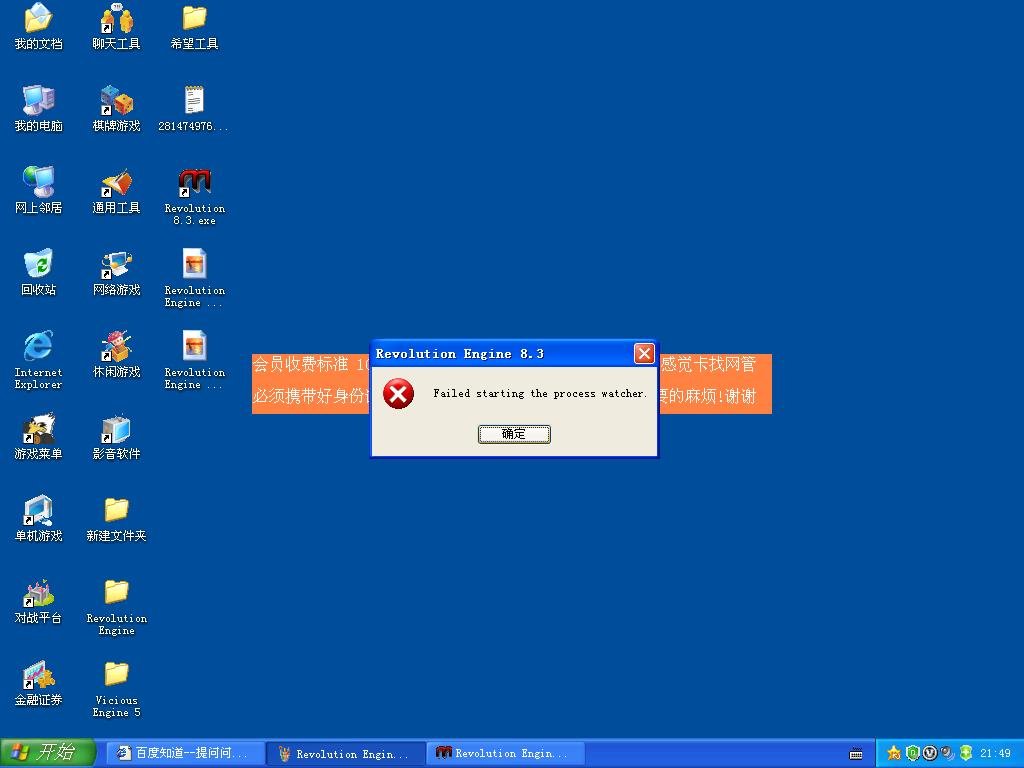Switch to 百度知道 taskbar window

[x=185, y=753]
